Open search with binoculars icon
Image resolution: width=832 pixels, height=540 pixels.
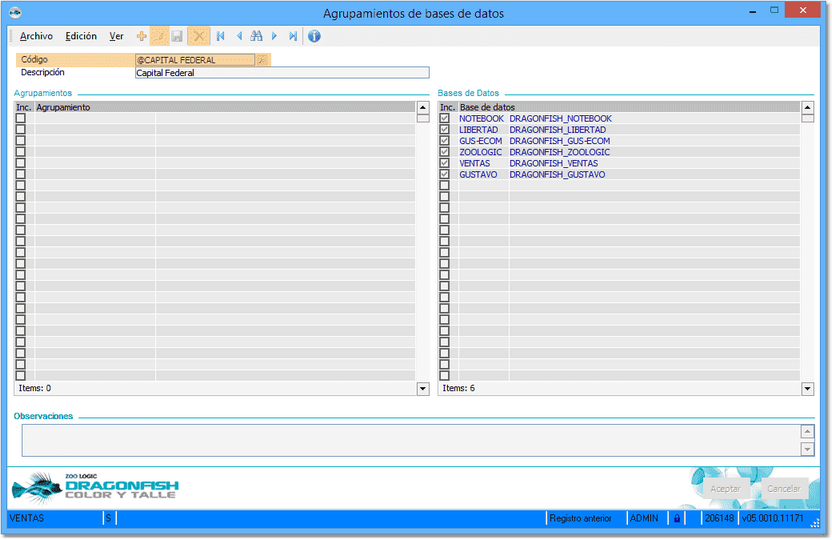[256, 36]
